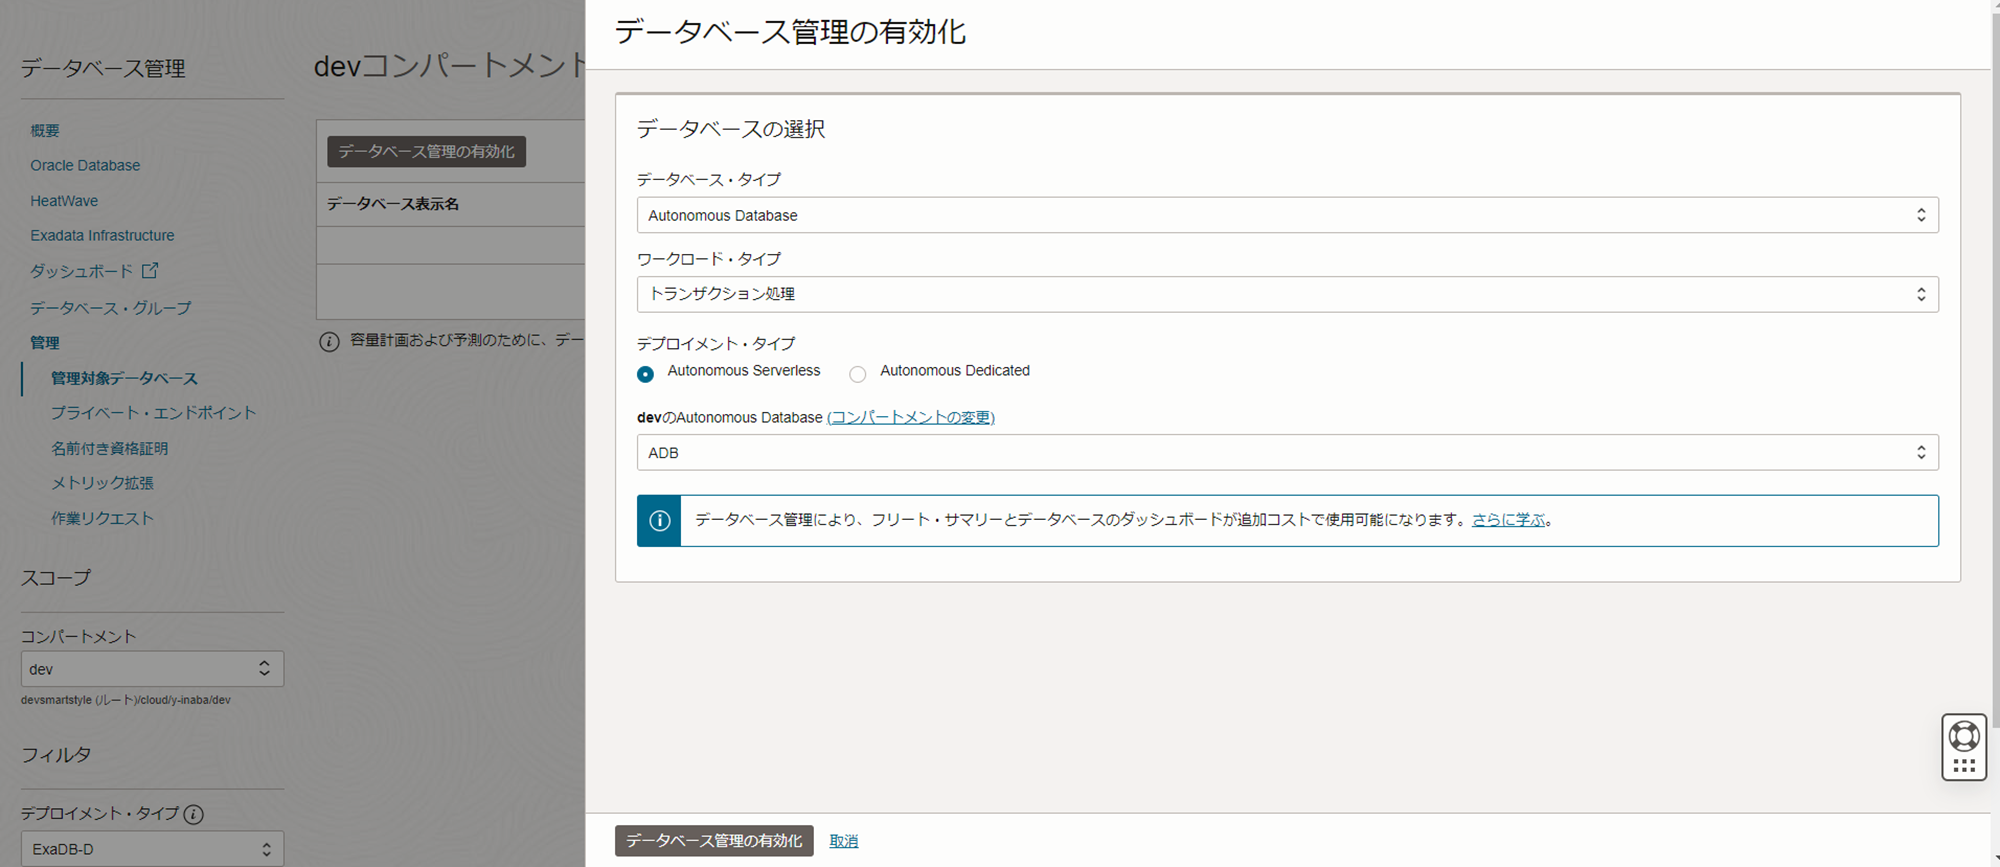Click the データベース管理の有効化 button at panel bottom
Screen dimensions: 2000x867
click(714, 841)
